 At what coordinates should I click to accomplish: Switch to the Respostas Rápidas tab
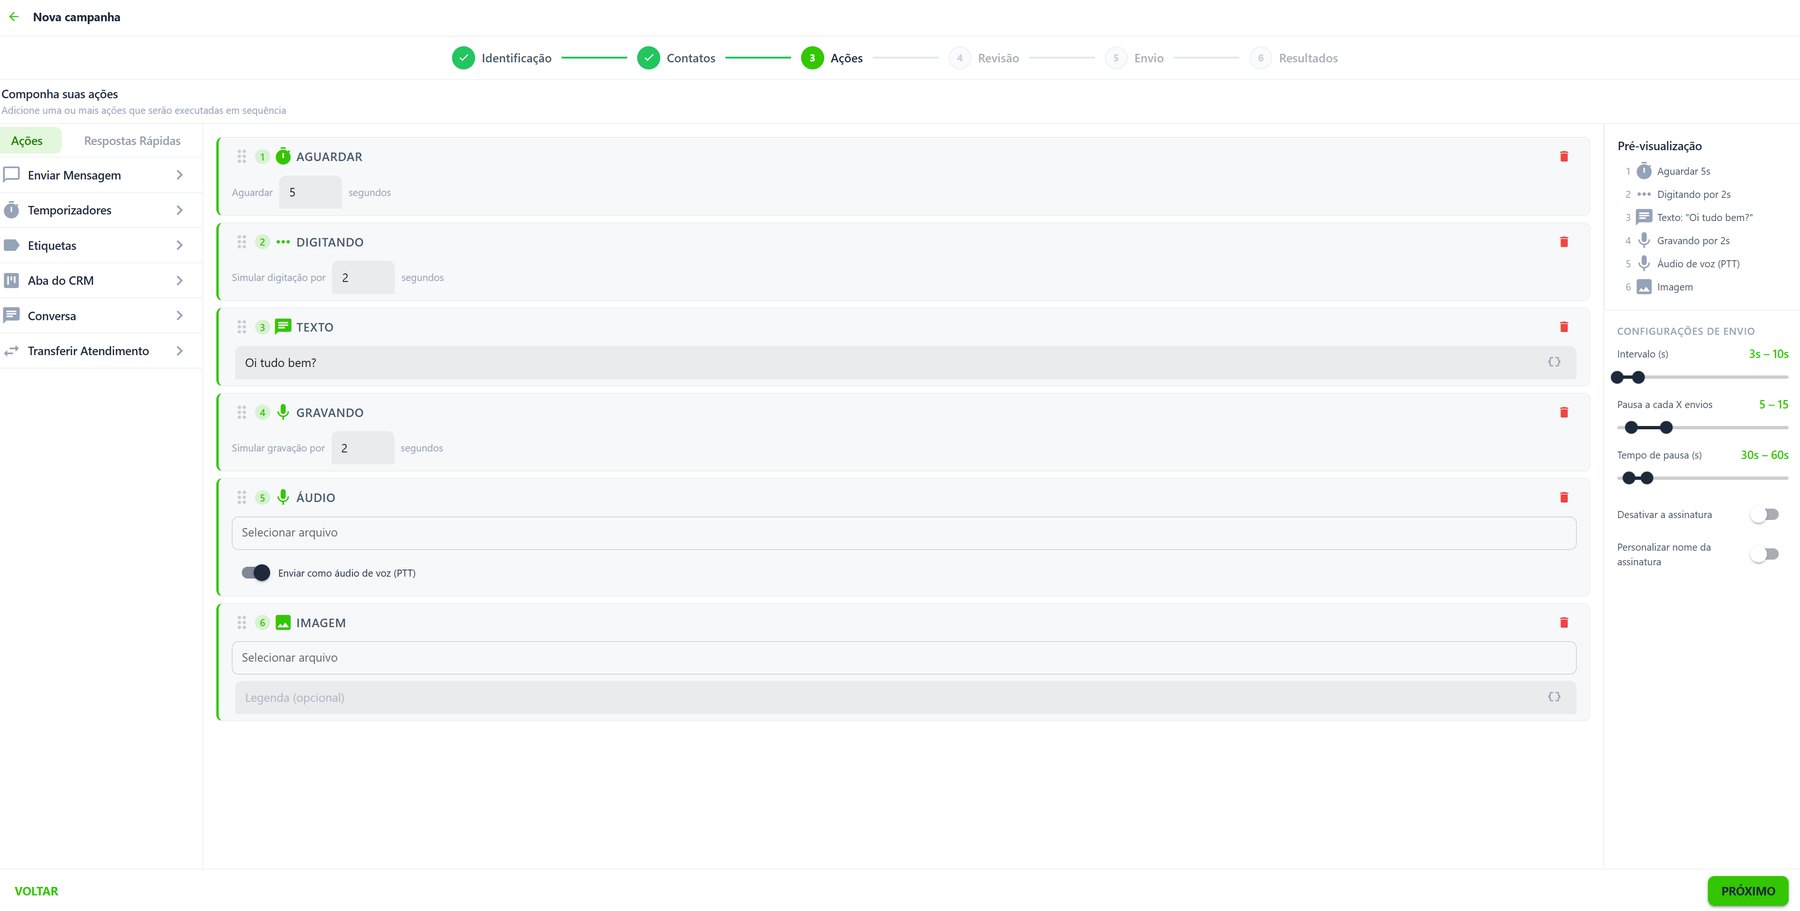pyautogui.click(x=132, y=141)
